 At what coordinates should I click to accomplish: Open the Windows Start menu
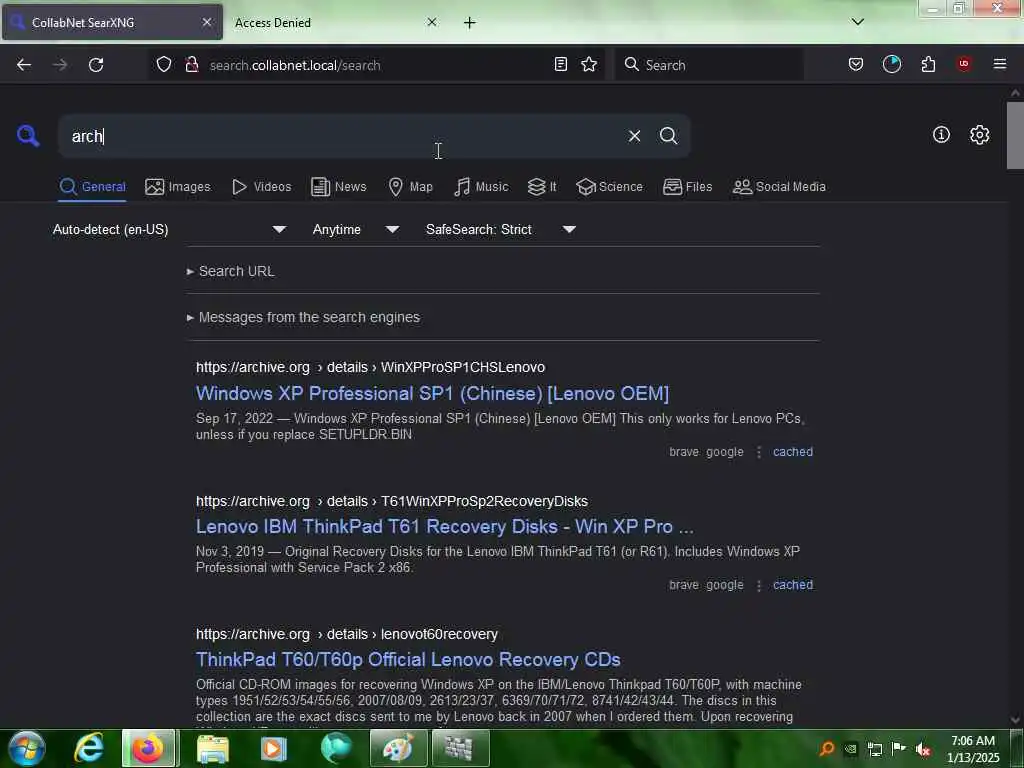pyautogui.click(x=25, y=748)
